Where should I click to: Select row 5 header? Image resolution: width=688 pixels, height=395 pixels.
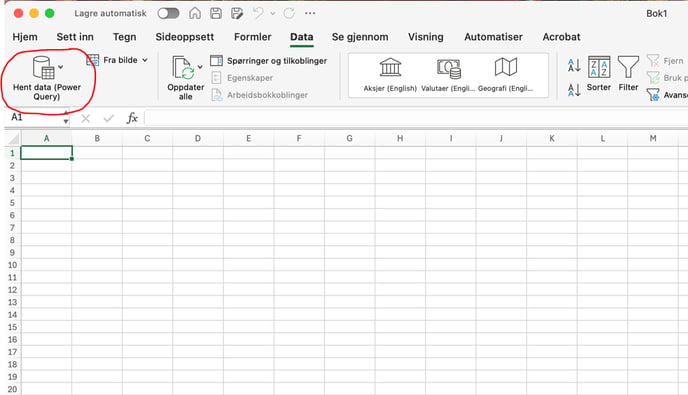[12, 203]
